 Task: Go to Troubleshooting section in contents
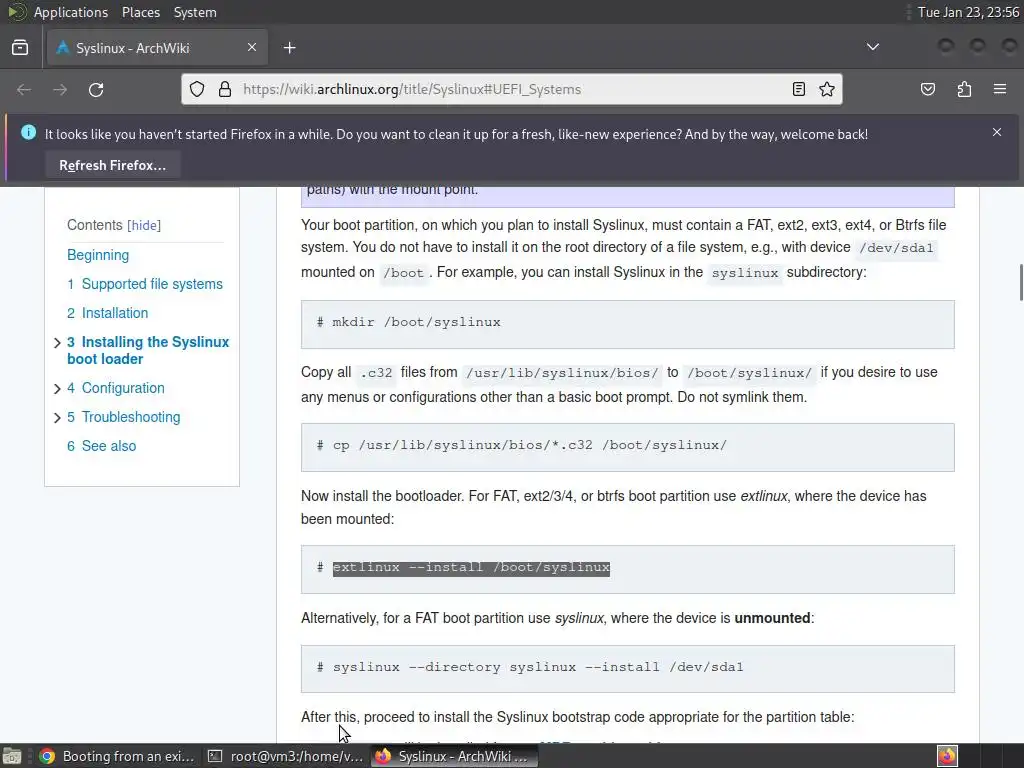pos(123,417)
